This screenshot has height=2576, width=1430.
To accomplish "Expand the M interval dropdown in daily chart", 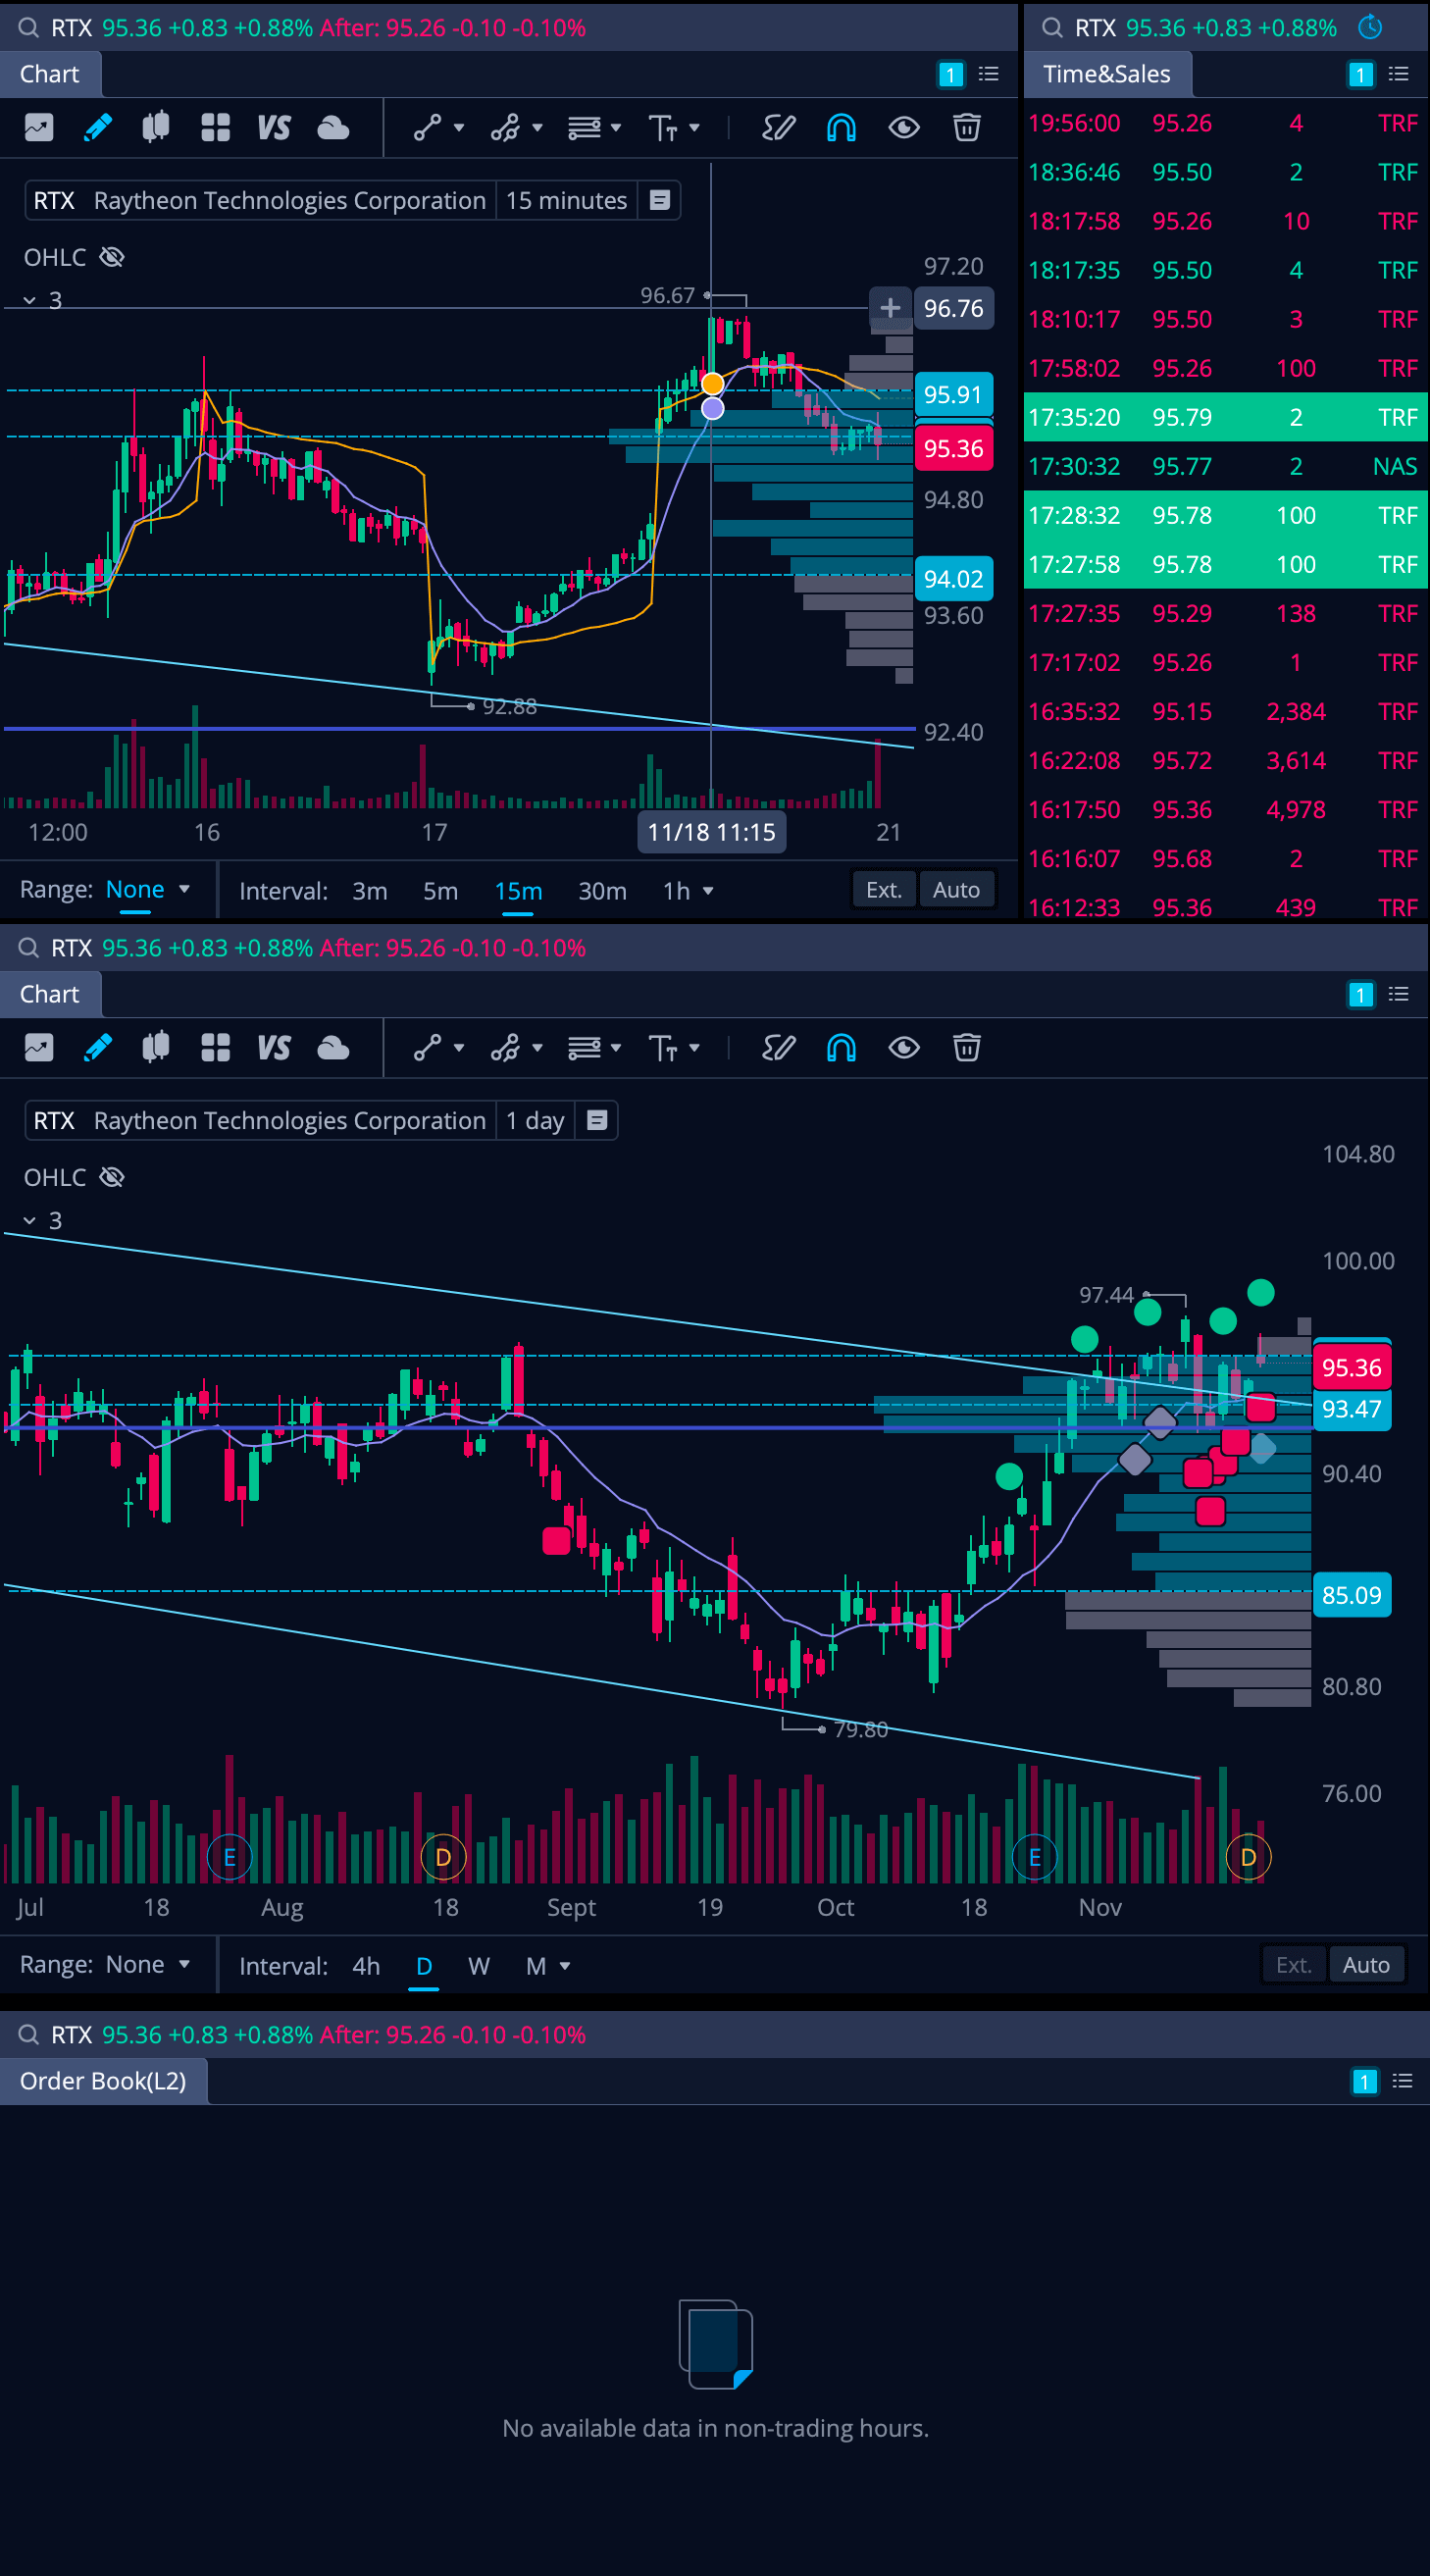I will (547, 1966).
